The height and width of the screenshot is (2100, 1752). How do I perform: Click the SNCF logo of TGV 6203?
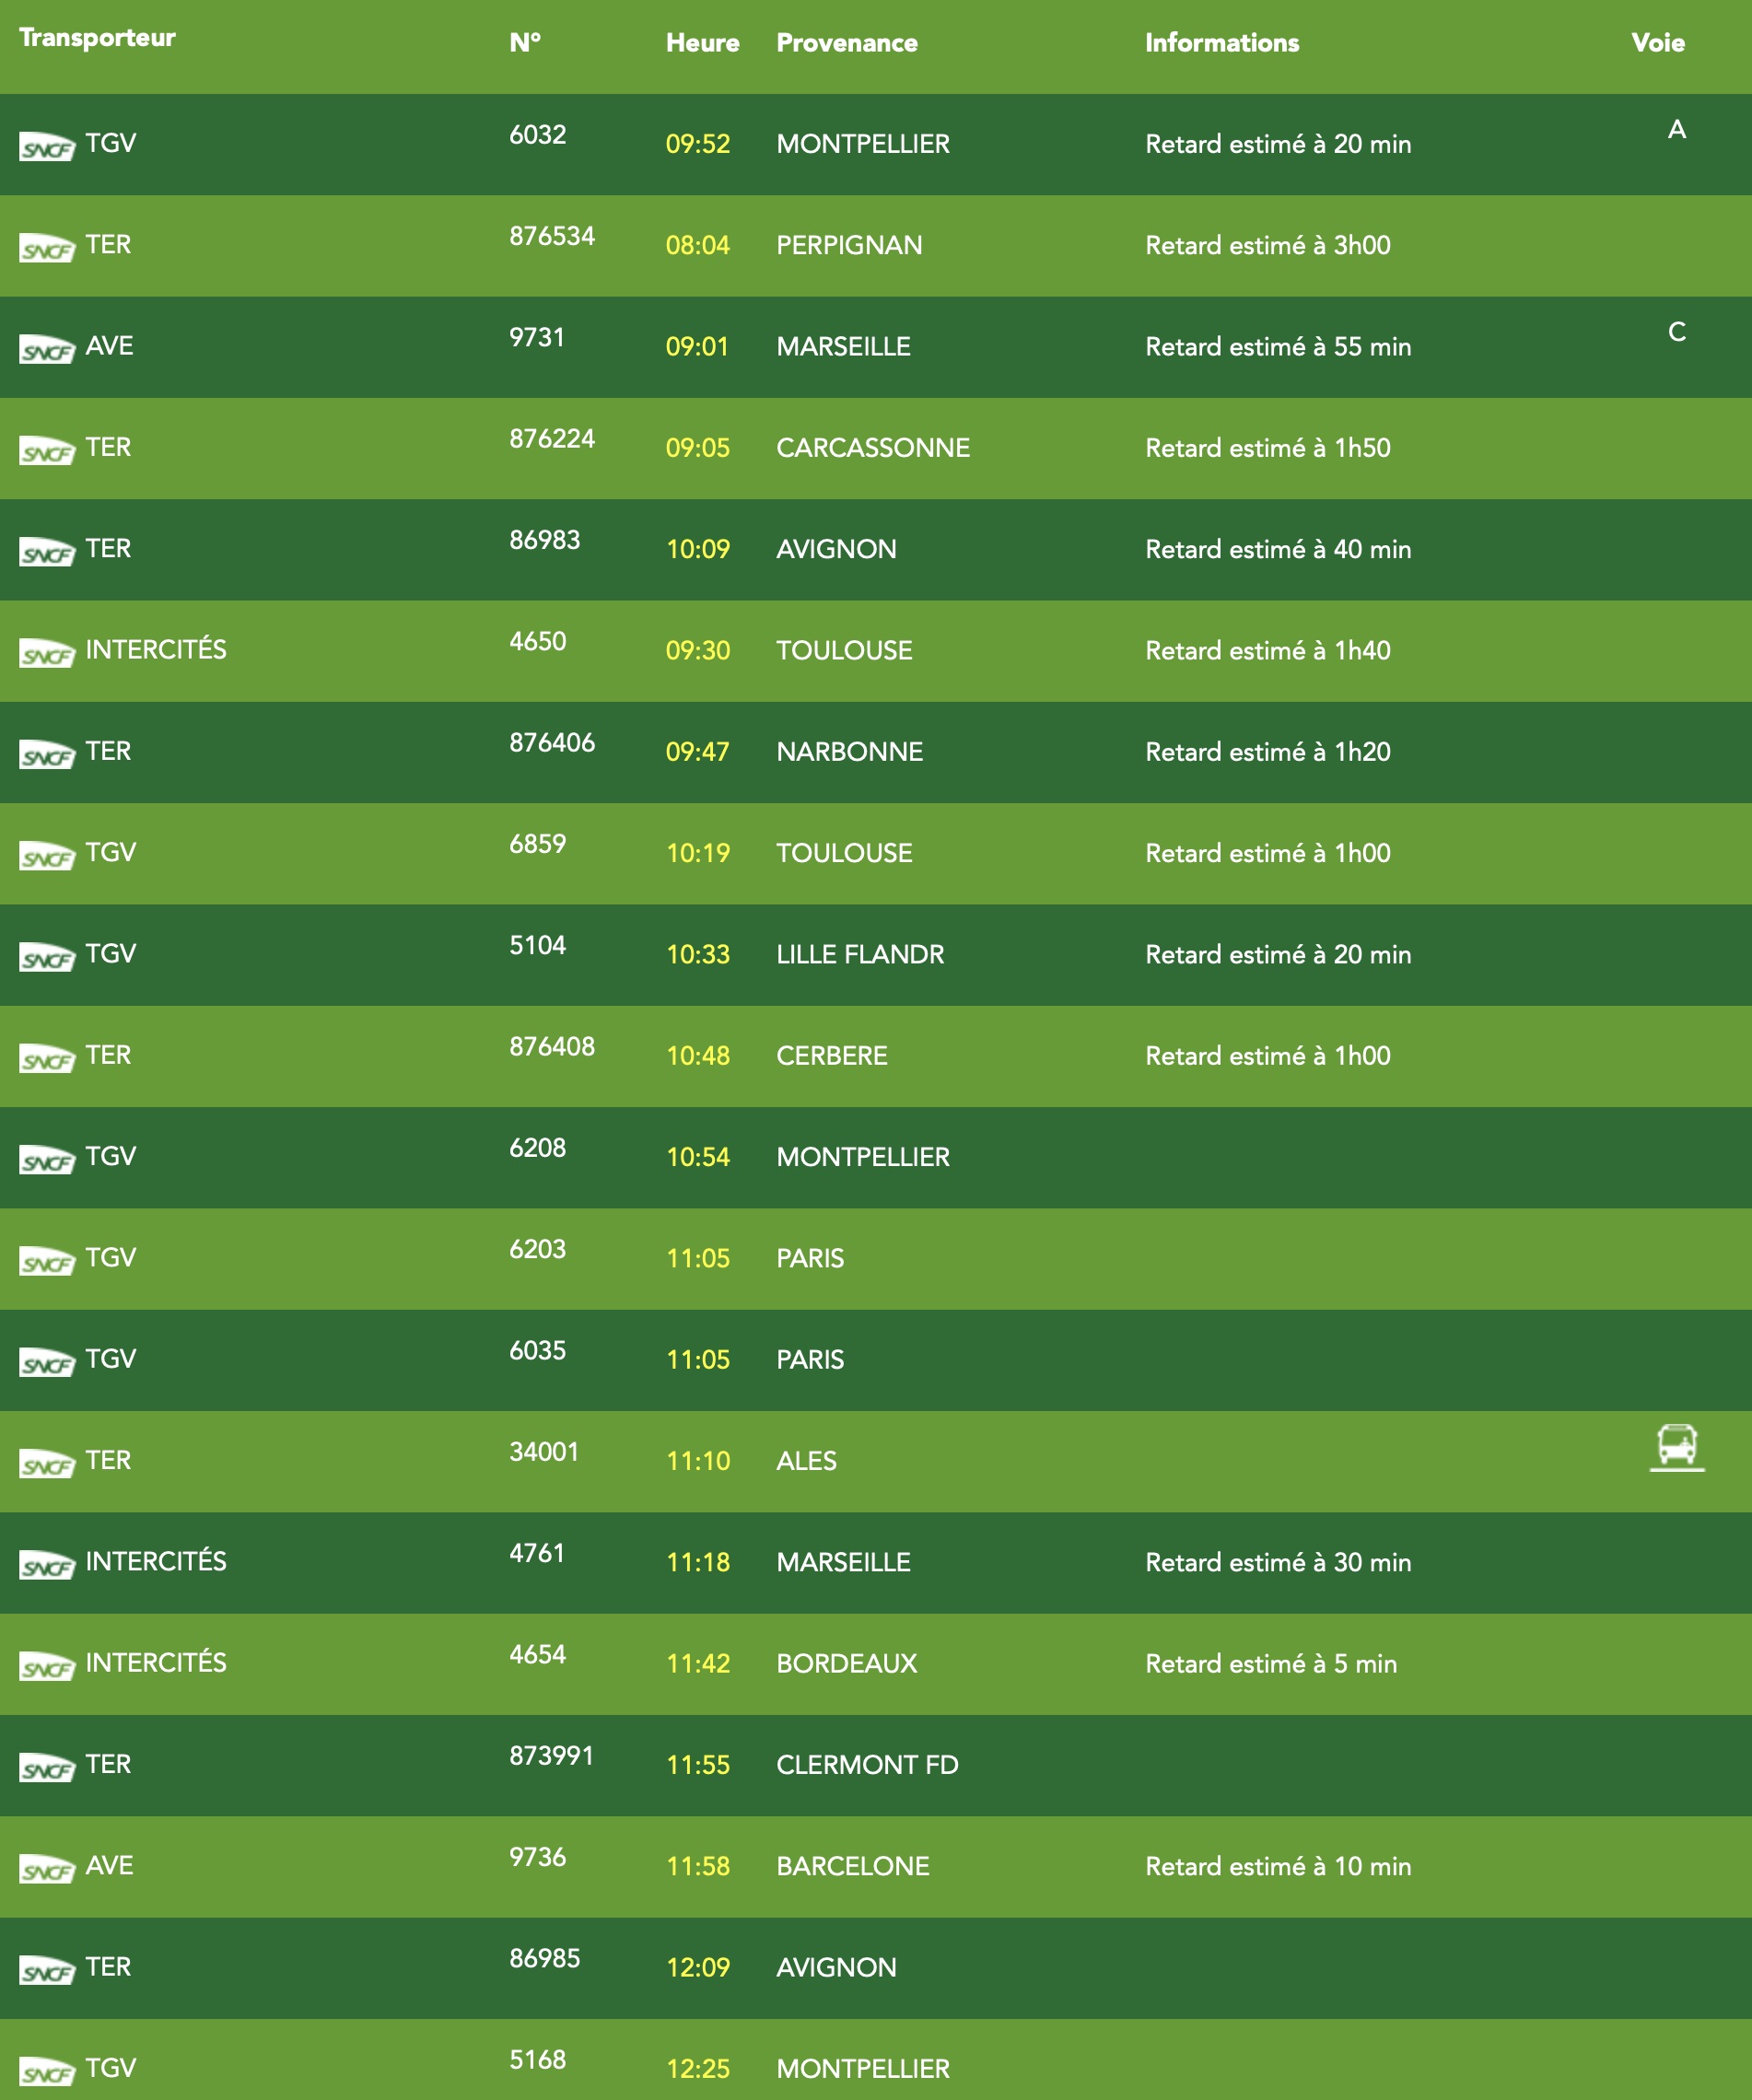[47, 1261]
